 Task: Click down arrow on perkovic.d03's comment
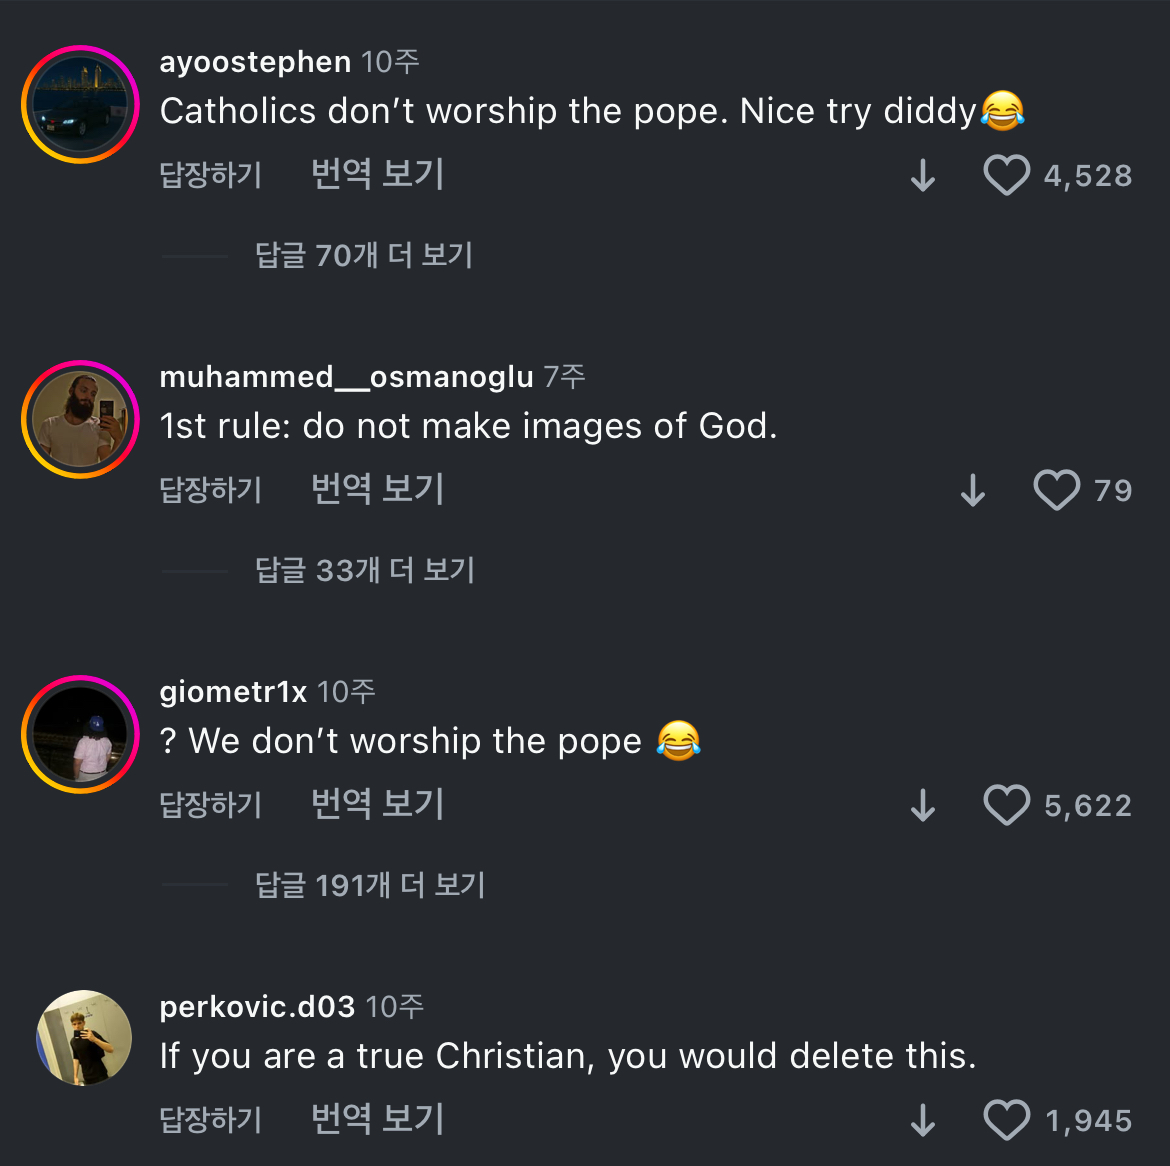click(923, 1121)
